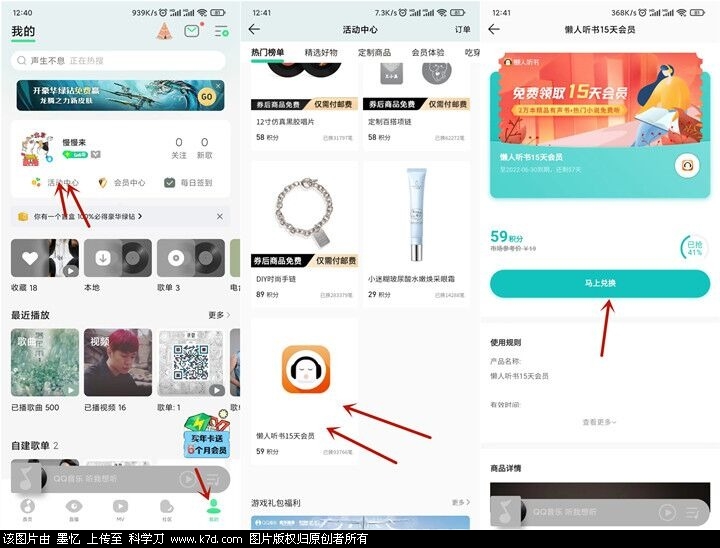Click the search field with 声生不息
This screenshot has width=720, height=548.
[x=118, y=61]
